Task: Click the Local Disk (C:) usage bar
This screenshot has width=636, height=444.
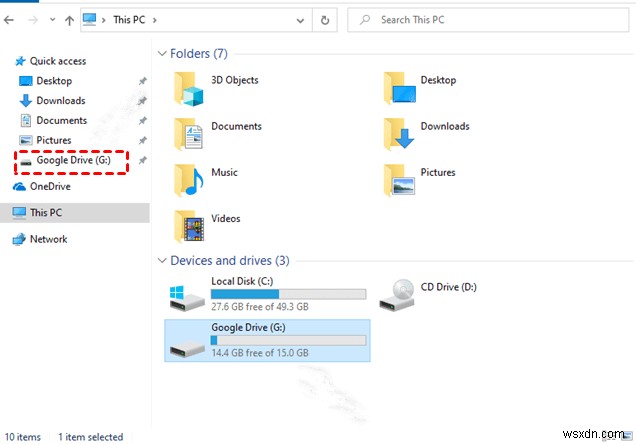Action: [288, 294]
